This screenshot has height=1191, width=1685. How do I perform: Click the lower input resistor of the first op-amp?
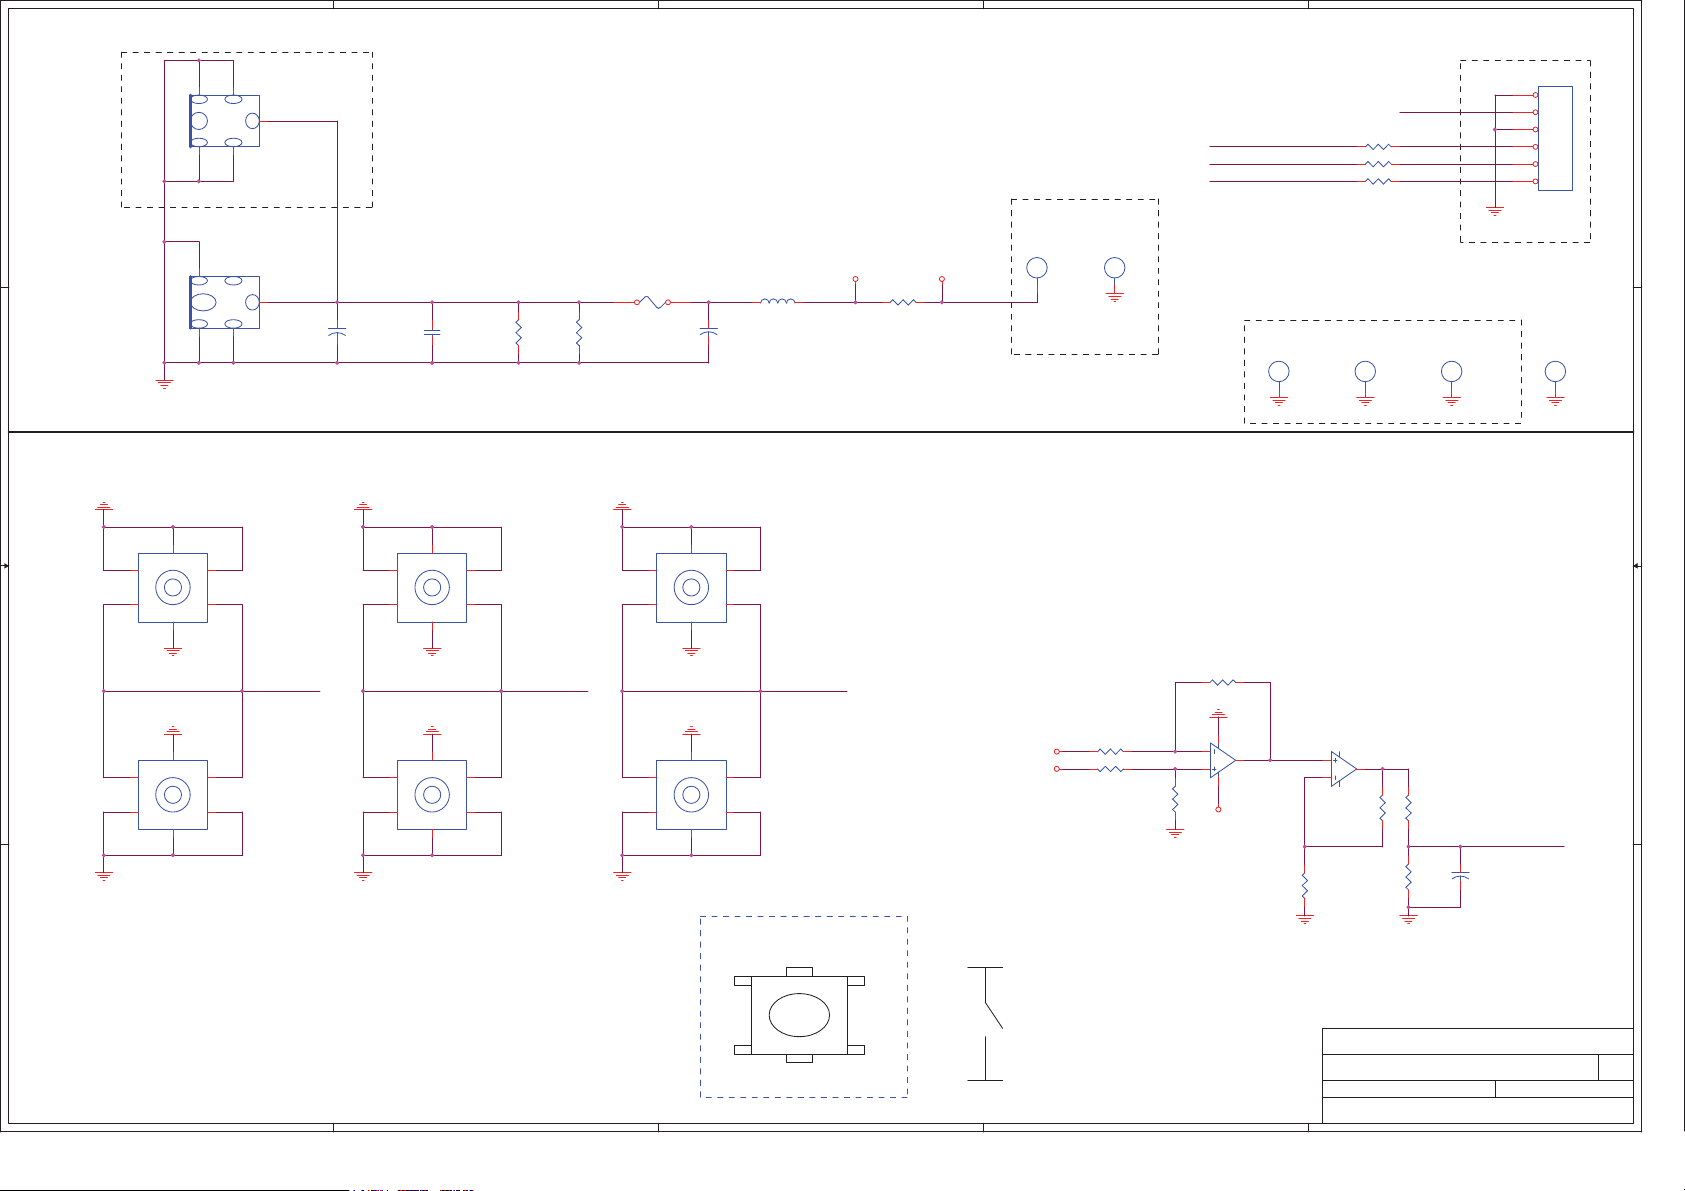click(1111, 769)
